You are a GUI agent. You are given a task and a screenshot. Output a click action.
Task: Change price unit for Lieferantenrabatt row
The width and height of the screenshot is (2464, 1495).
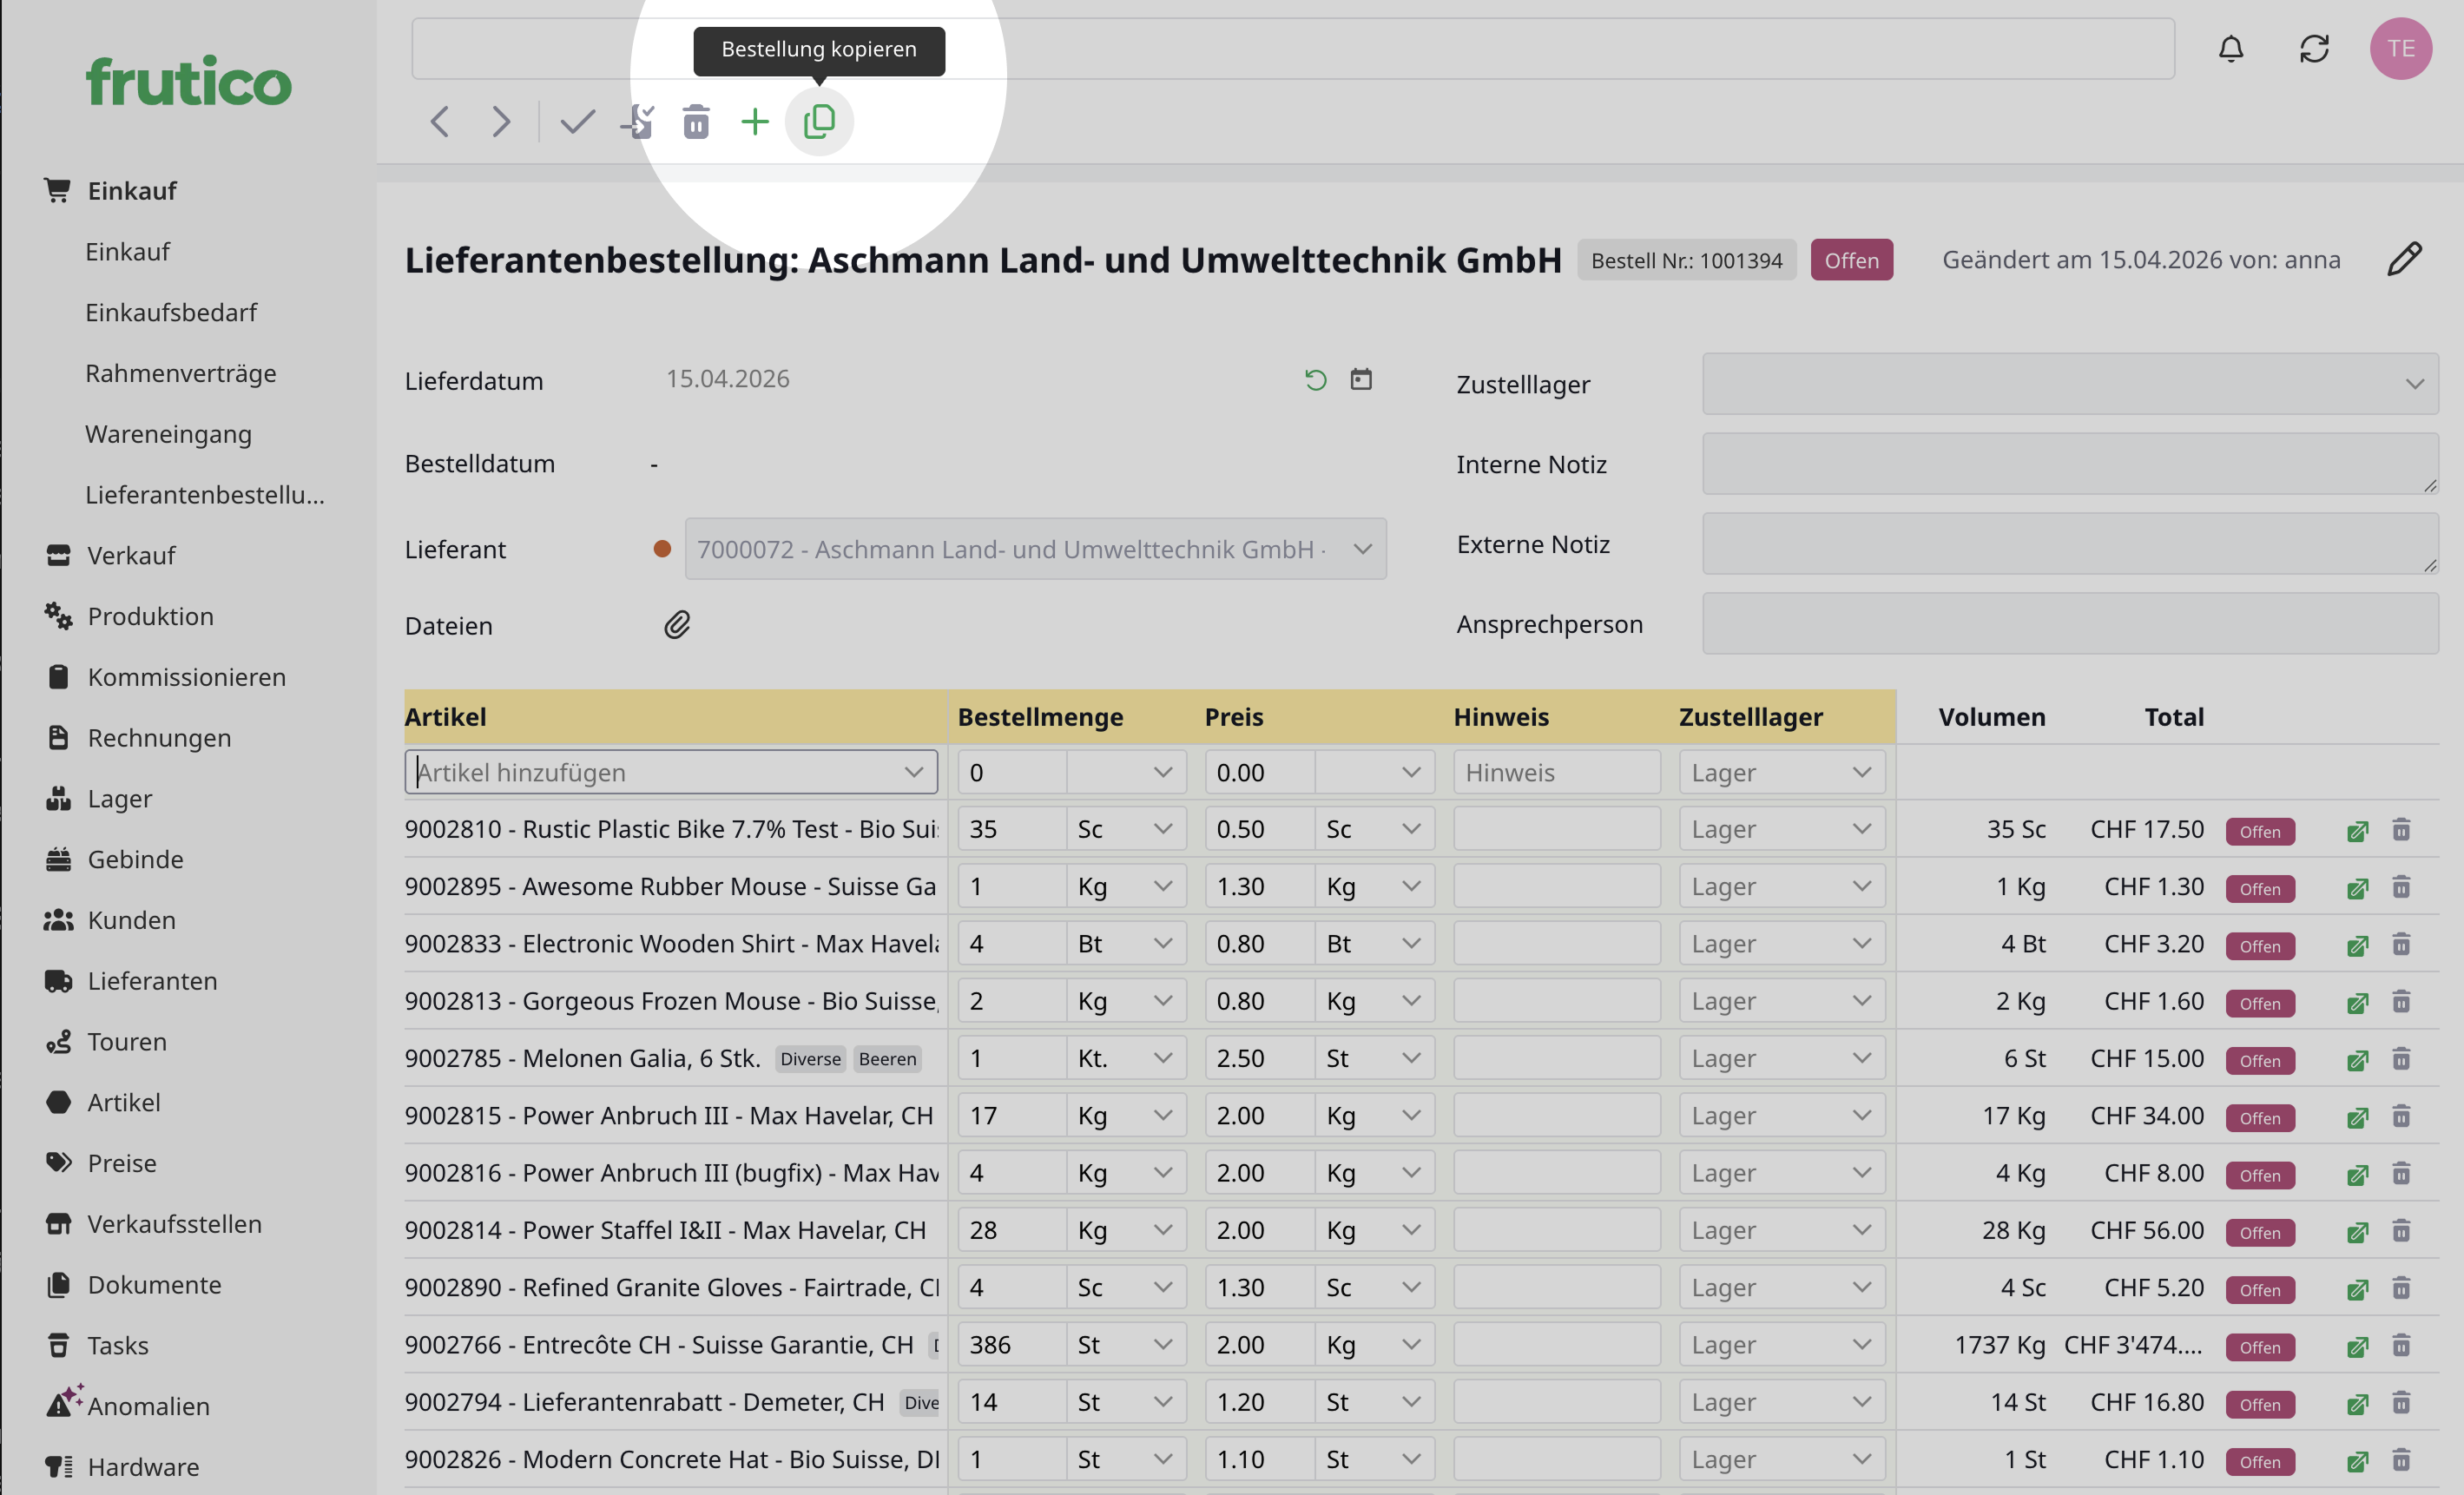coord(1374,1402)
